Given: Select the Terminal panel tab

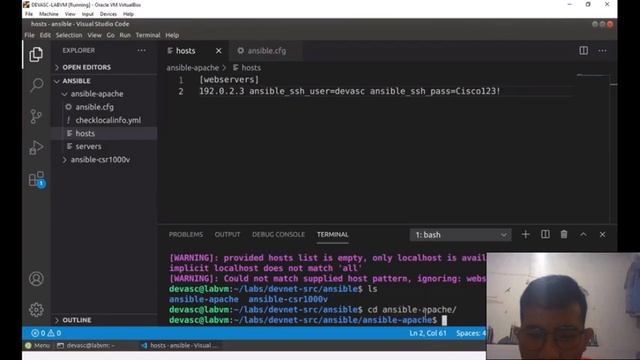Looking at the screenshot, I should [333, 234].
